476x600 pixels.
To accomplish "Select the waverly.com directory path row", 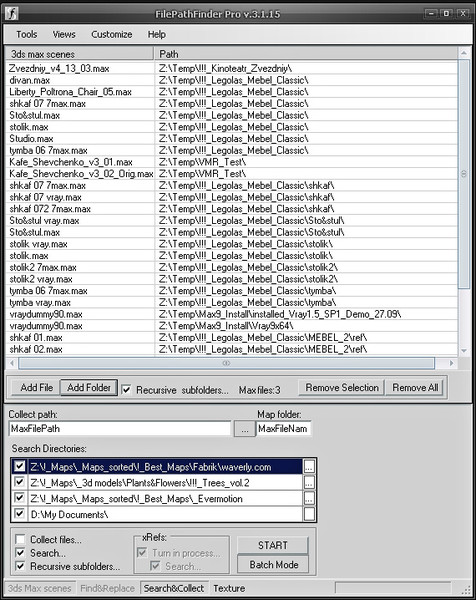I will point(165,467).
